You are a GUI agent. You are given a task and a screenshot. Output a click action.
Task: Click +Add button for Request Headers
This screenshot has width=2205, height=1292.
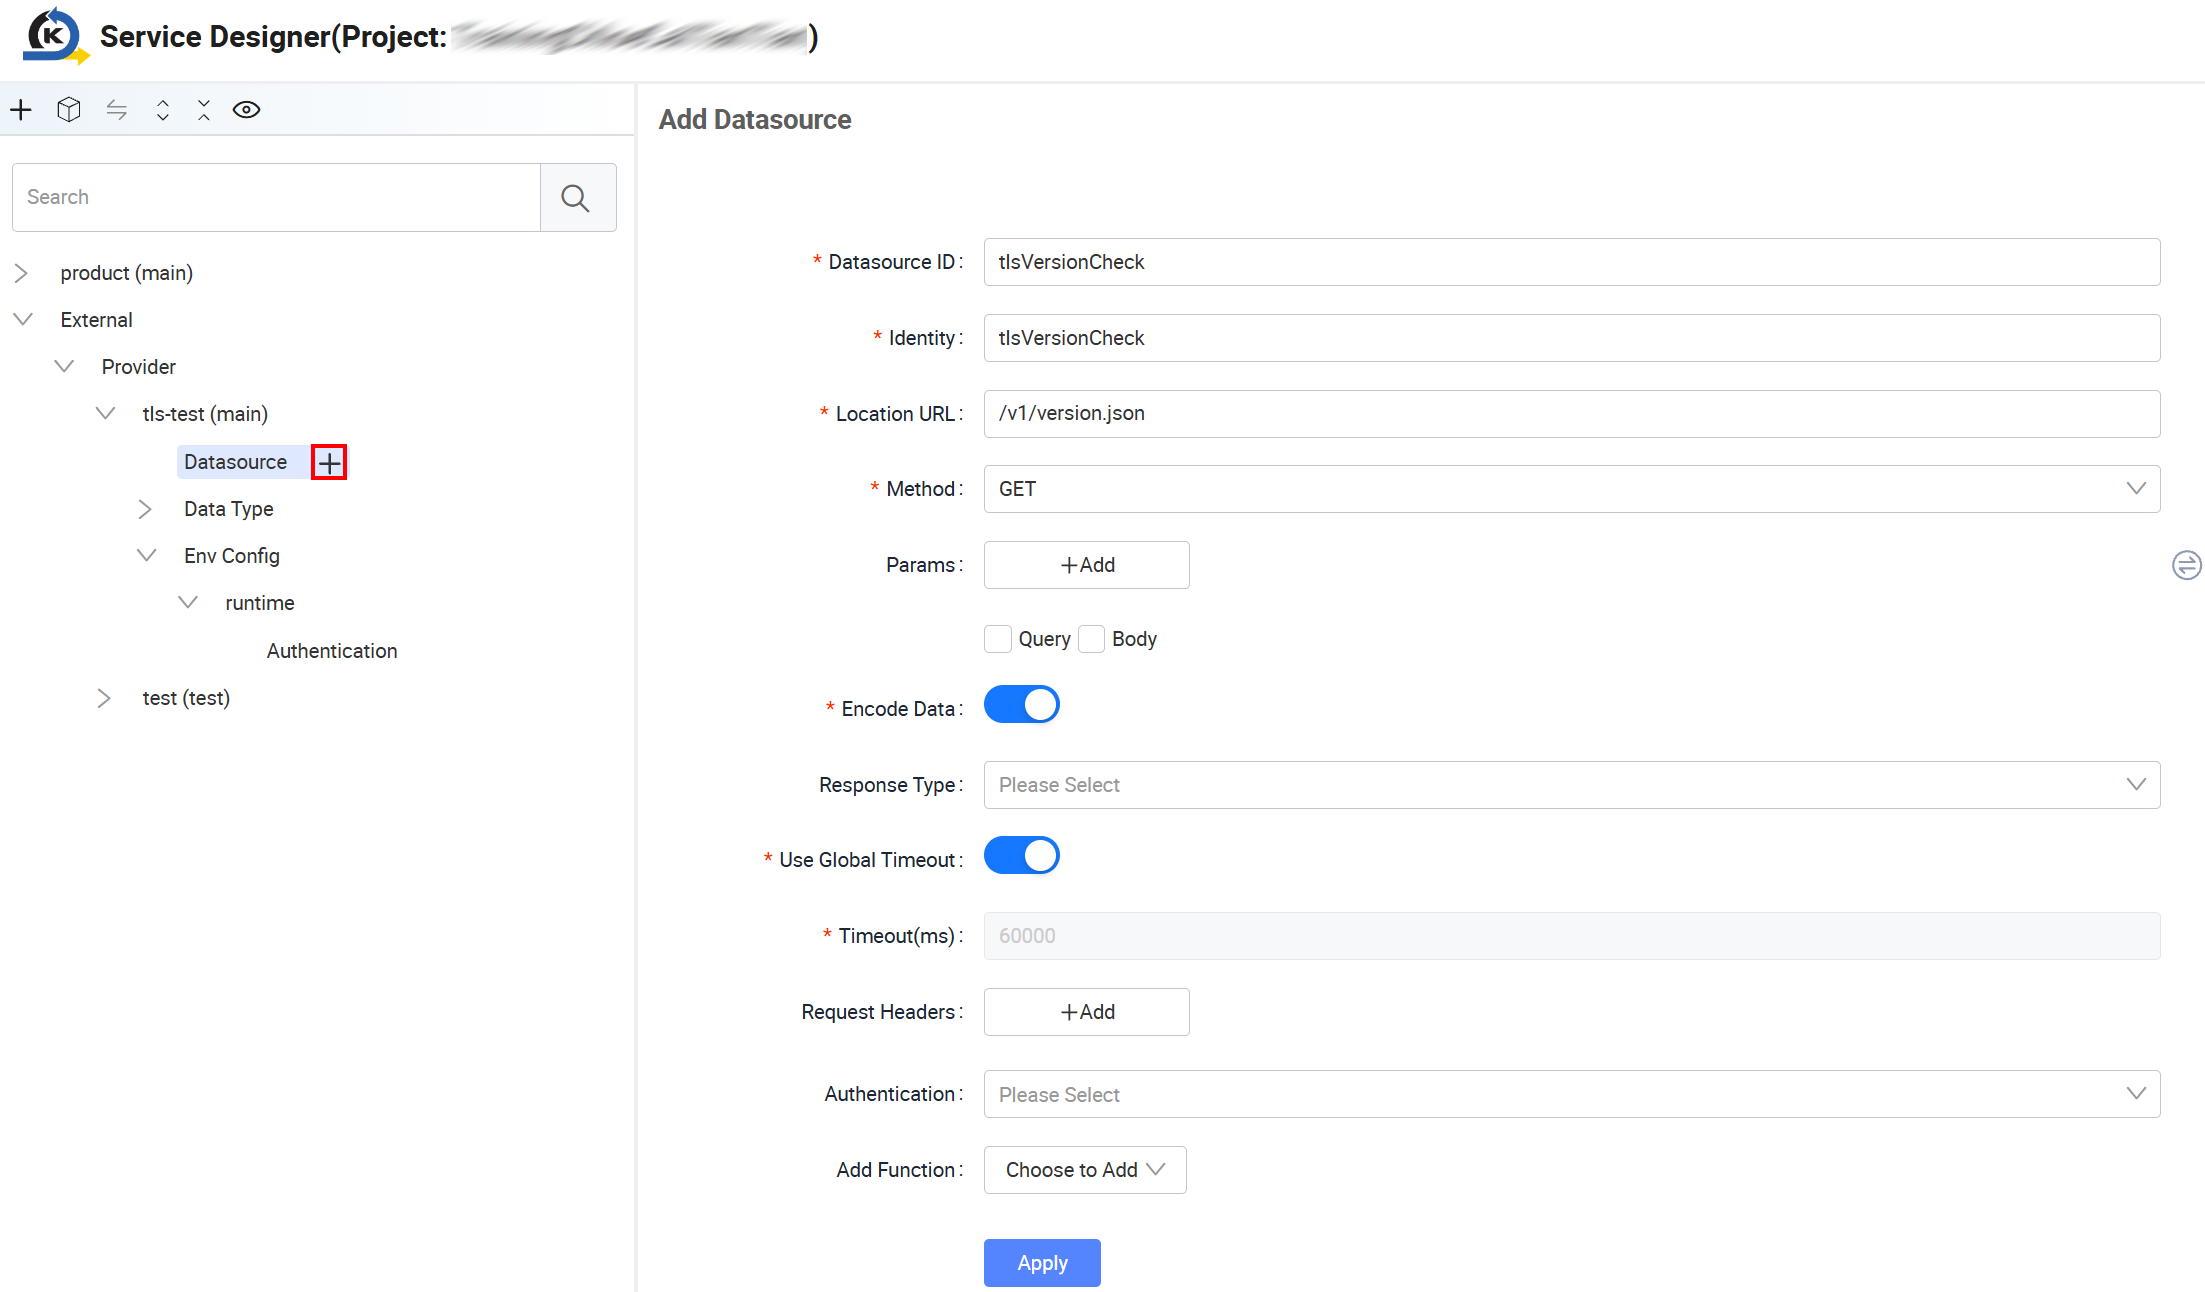click(1087, 1012)
